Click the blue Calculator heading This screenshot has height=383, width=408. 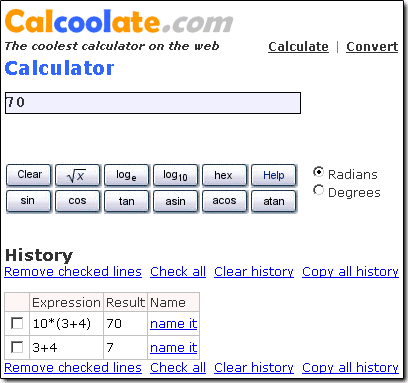[59, 68]
